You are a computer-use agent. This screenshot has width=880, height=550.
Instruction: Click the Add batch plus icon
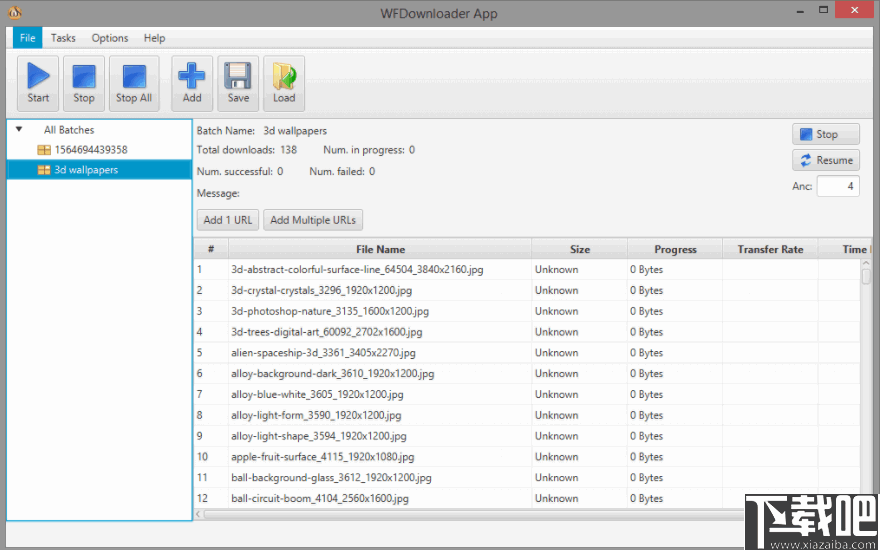tap(192, 75)
